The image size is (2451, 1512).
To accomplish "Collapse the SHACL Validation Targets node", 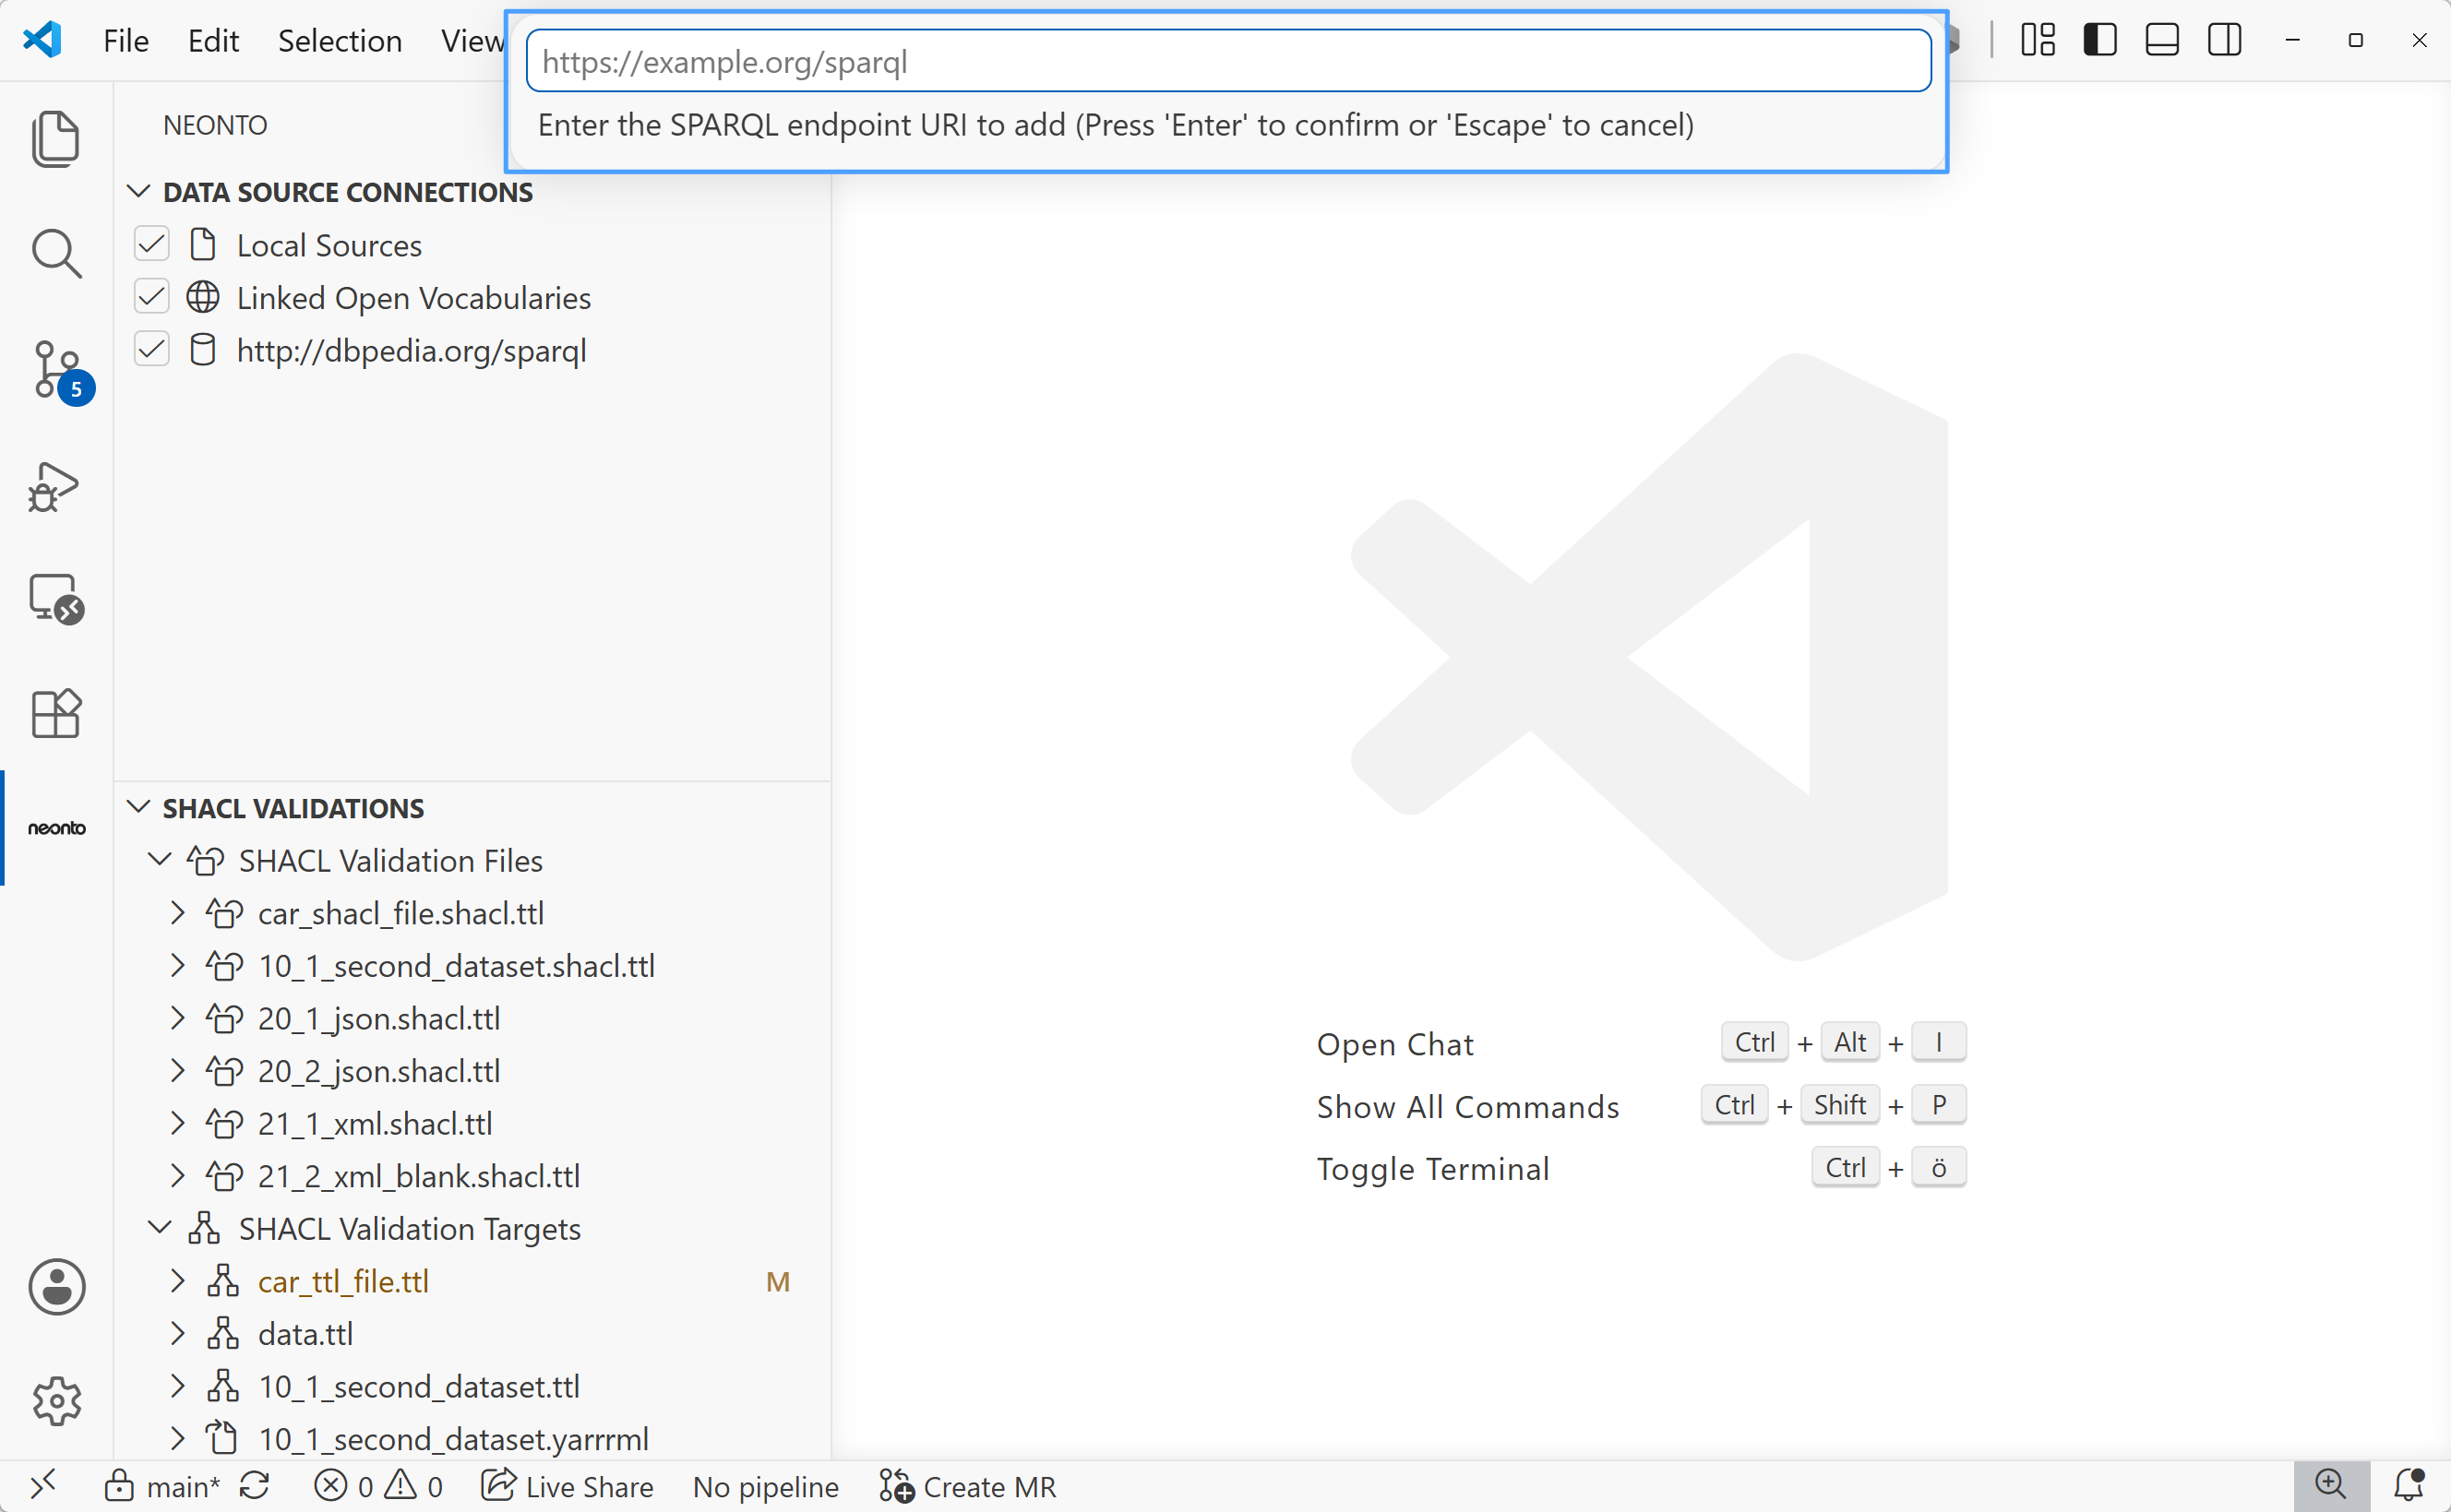I will pyautogui.click(x=160, y=1228).
